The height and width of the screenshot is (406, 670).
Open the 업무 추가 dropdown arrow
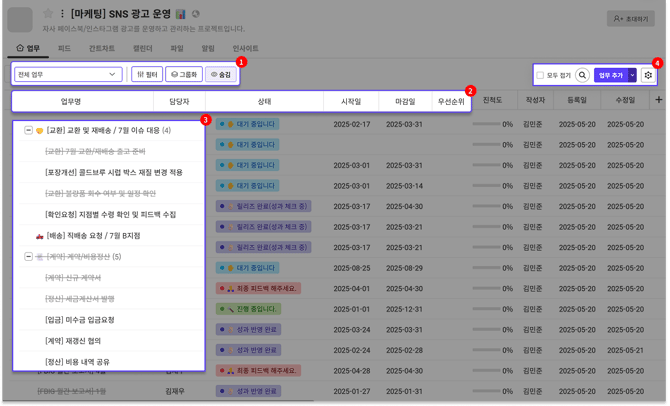coord(632,75)
